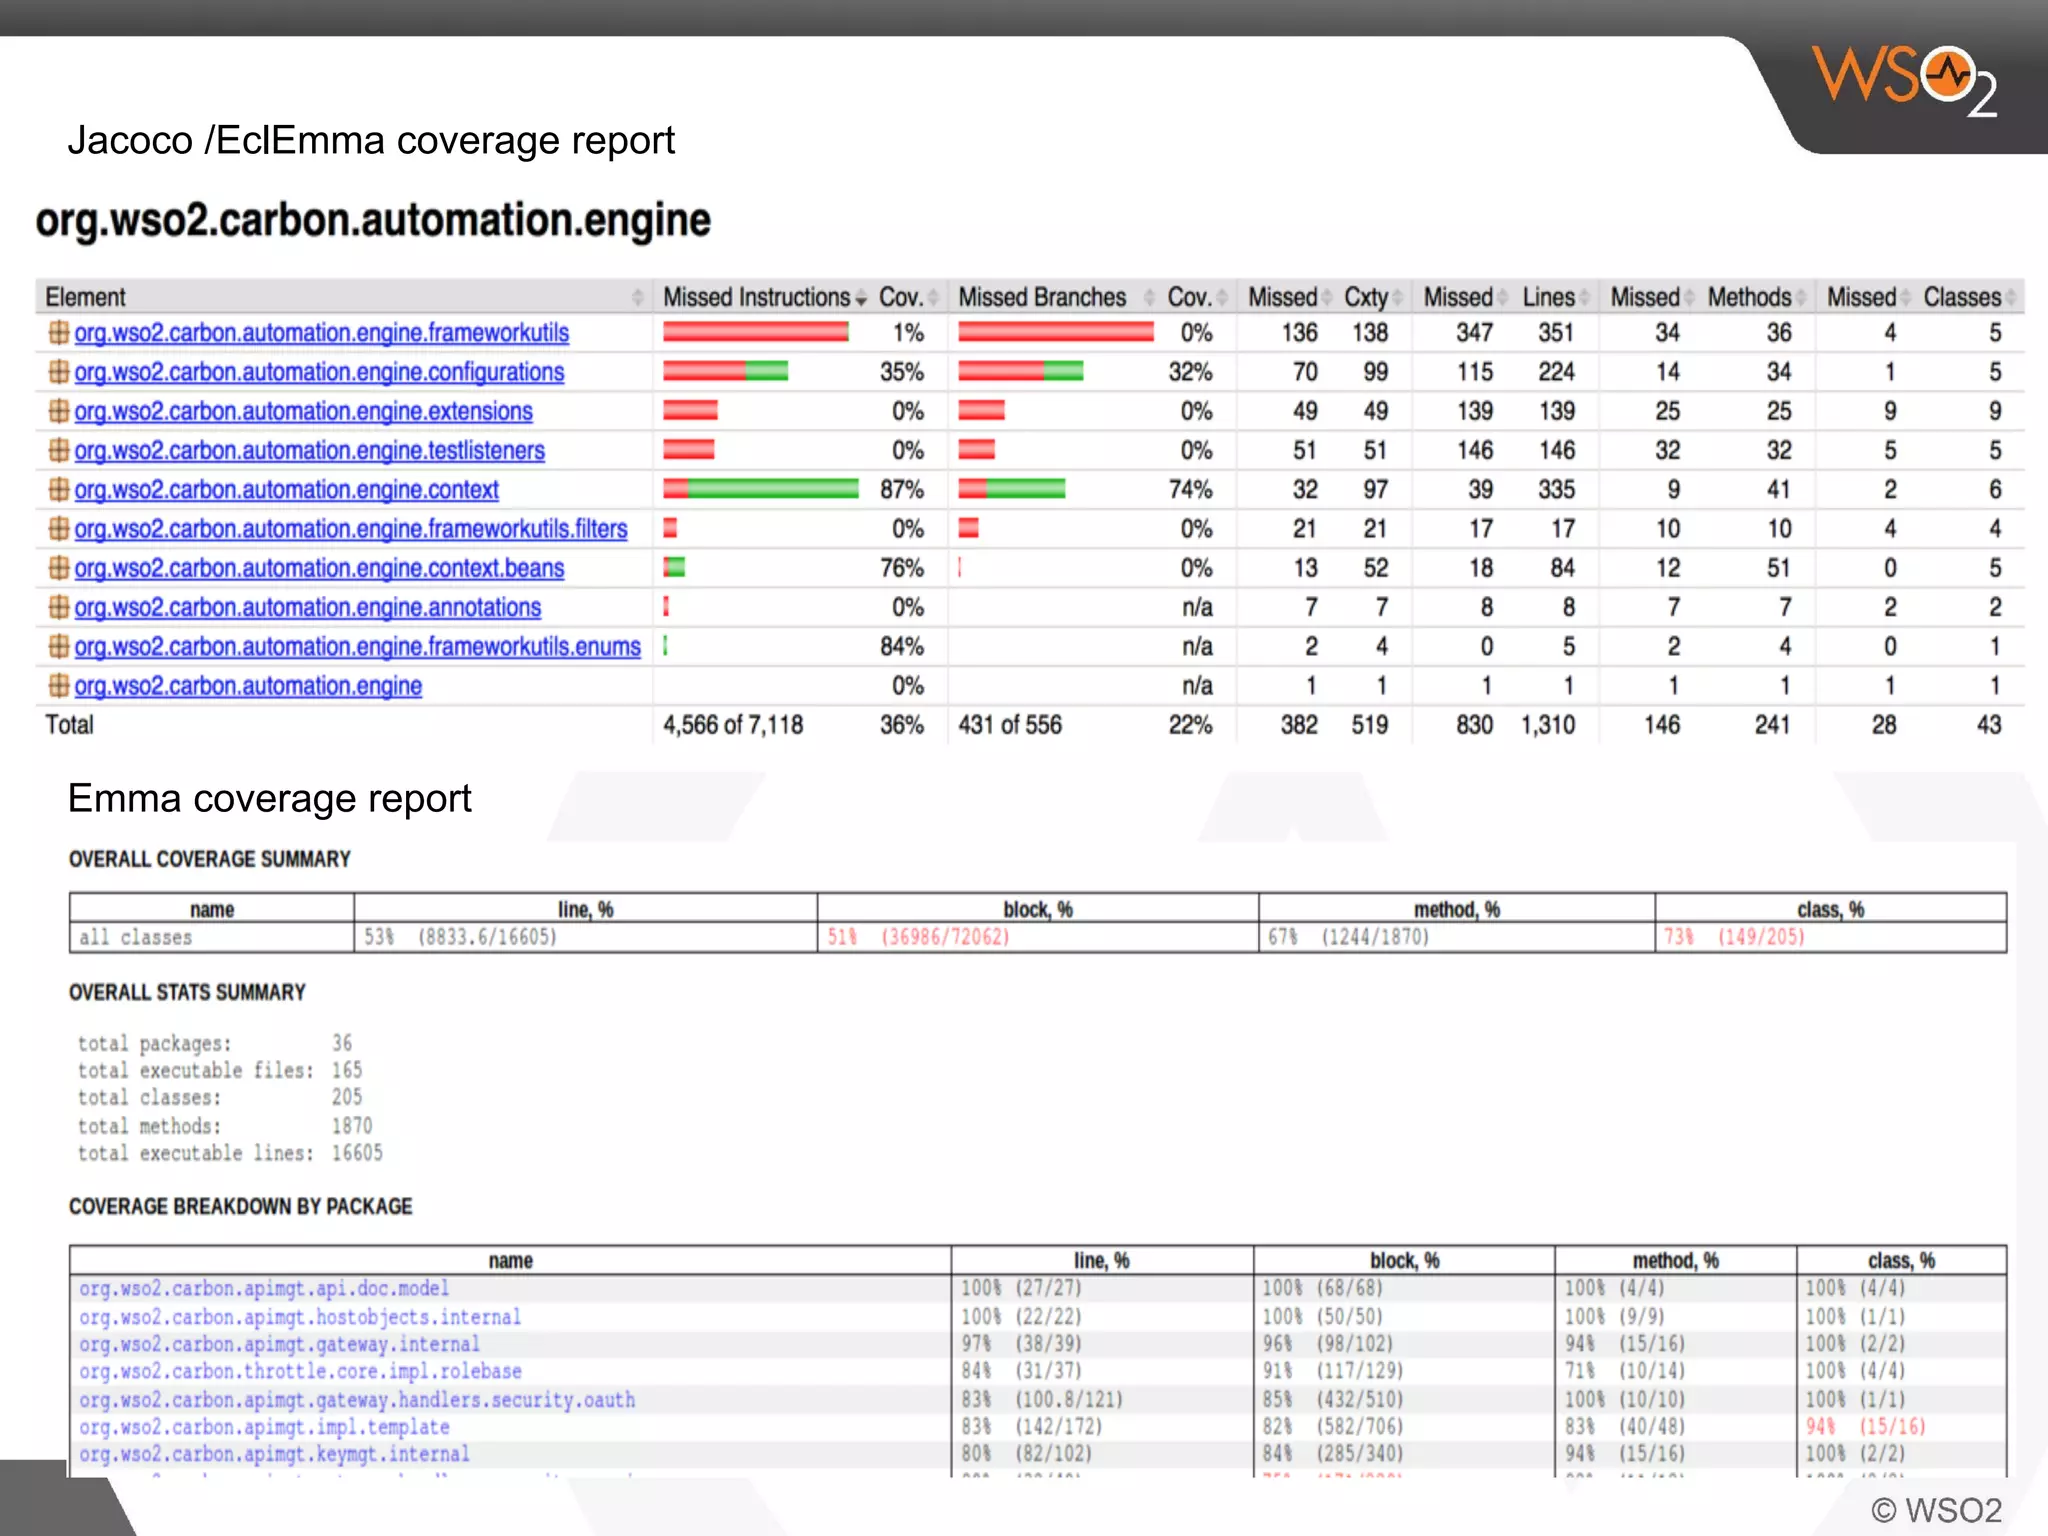Sort table by Element column
This screenshot has height=1536, width=2048.
coord(344,297)
